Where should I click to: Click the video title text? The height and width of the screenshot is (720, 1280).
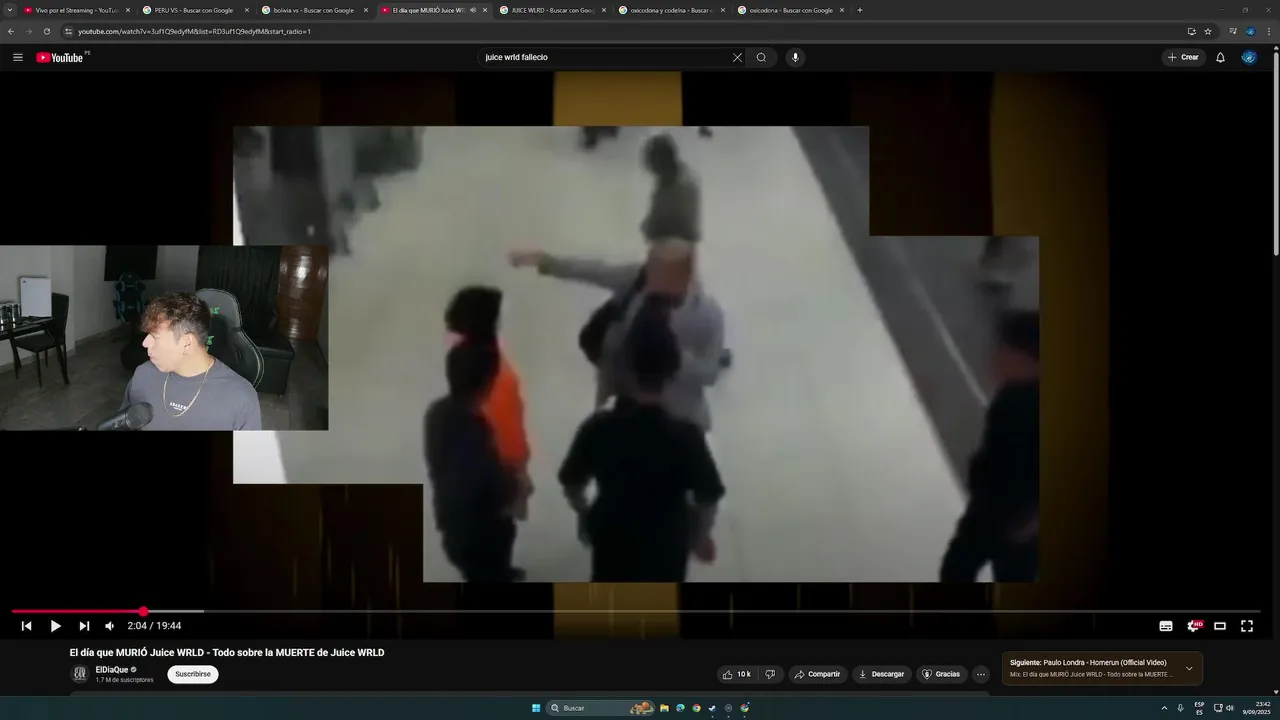227,653
